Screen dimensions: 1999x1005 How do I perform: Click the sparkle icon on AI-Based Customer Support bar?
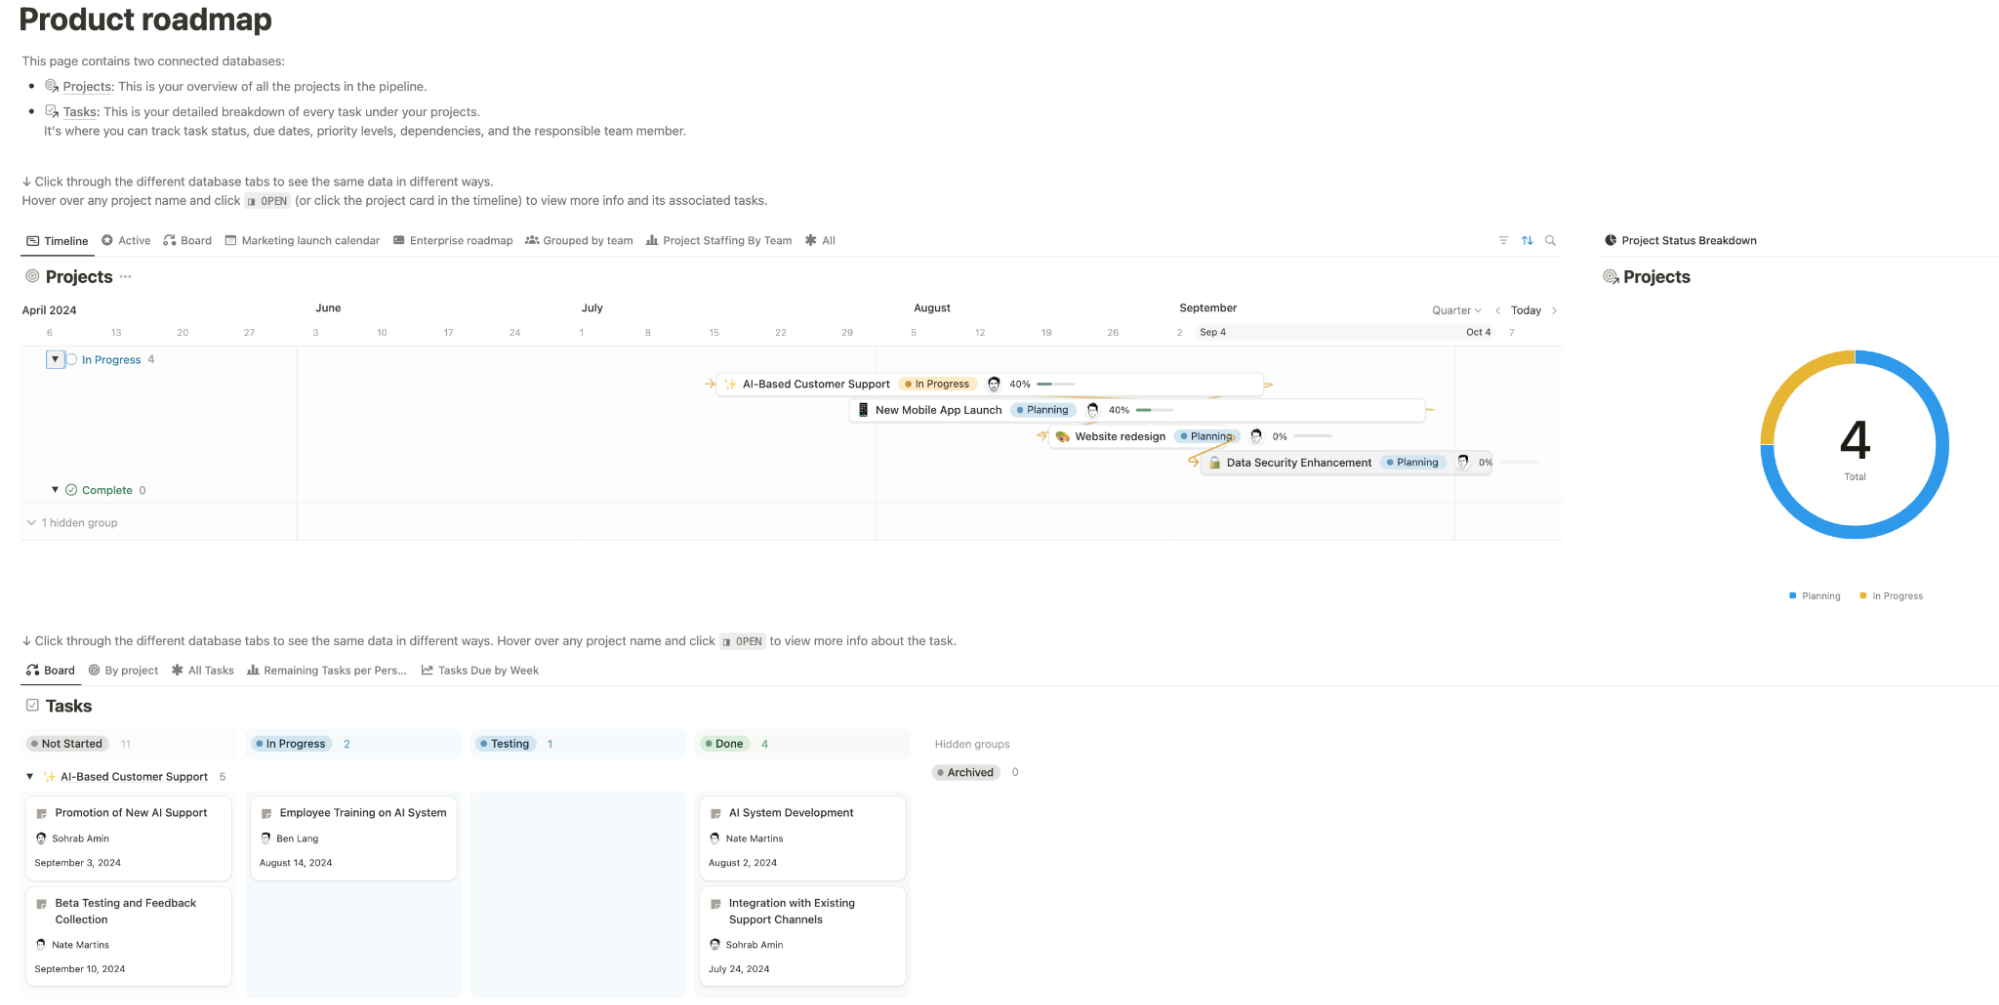coord(730,384)
